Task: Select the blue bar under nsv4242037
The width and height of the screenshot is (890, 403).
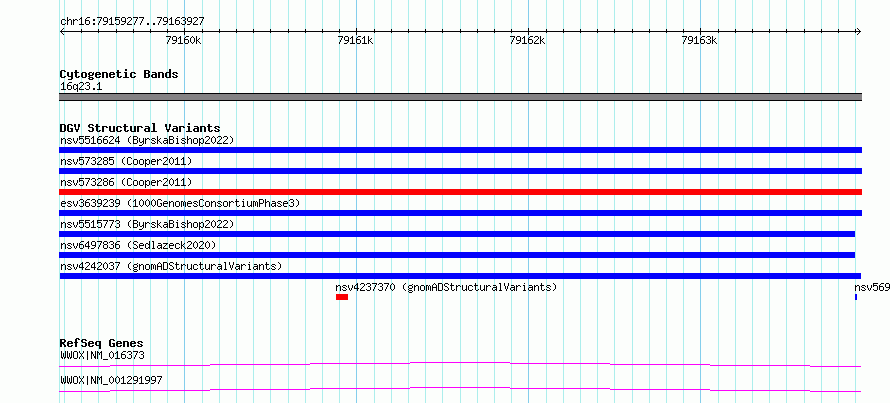Action: point(460,276)
